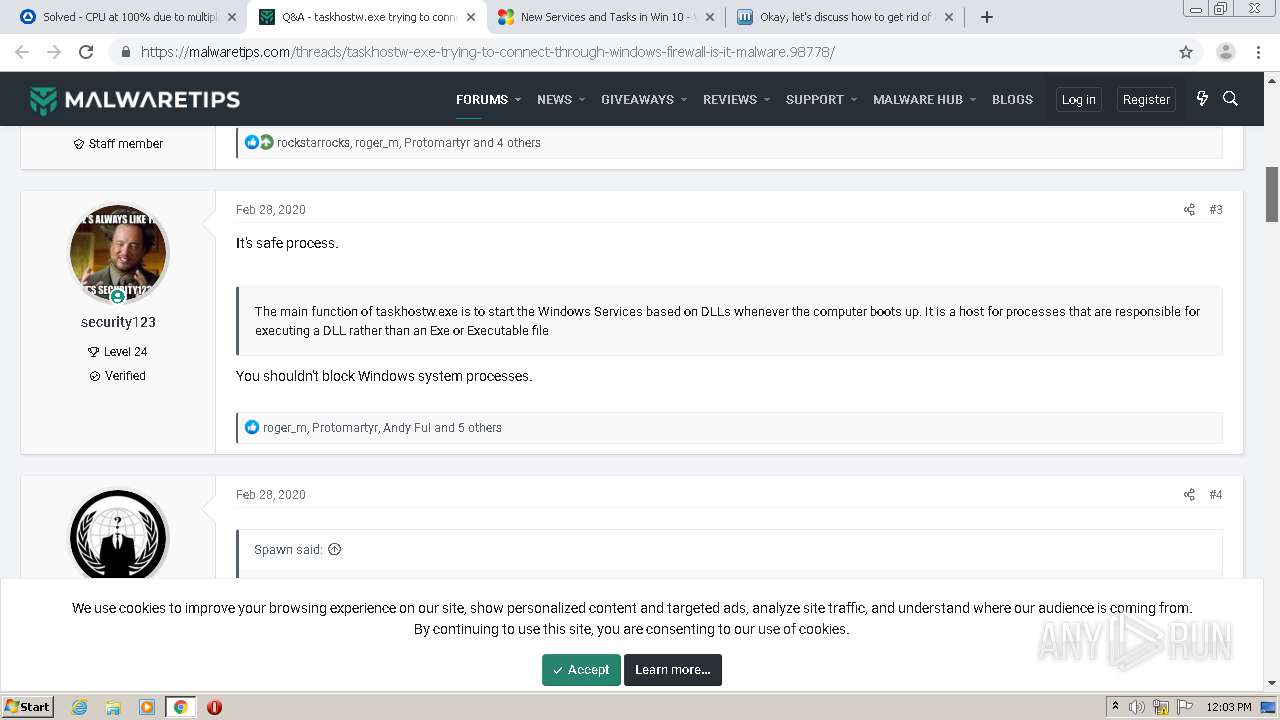Go to the BLOGS menu item
This screenshot has height=720, width=1280.
click(x=1012, y=99)
